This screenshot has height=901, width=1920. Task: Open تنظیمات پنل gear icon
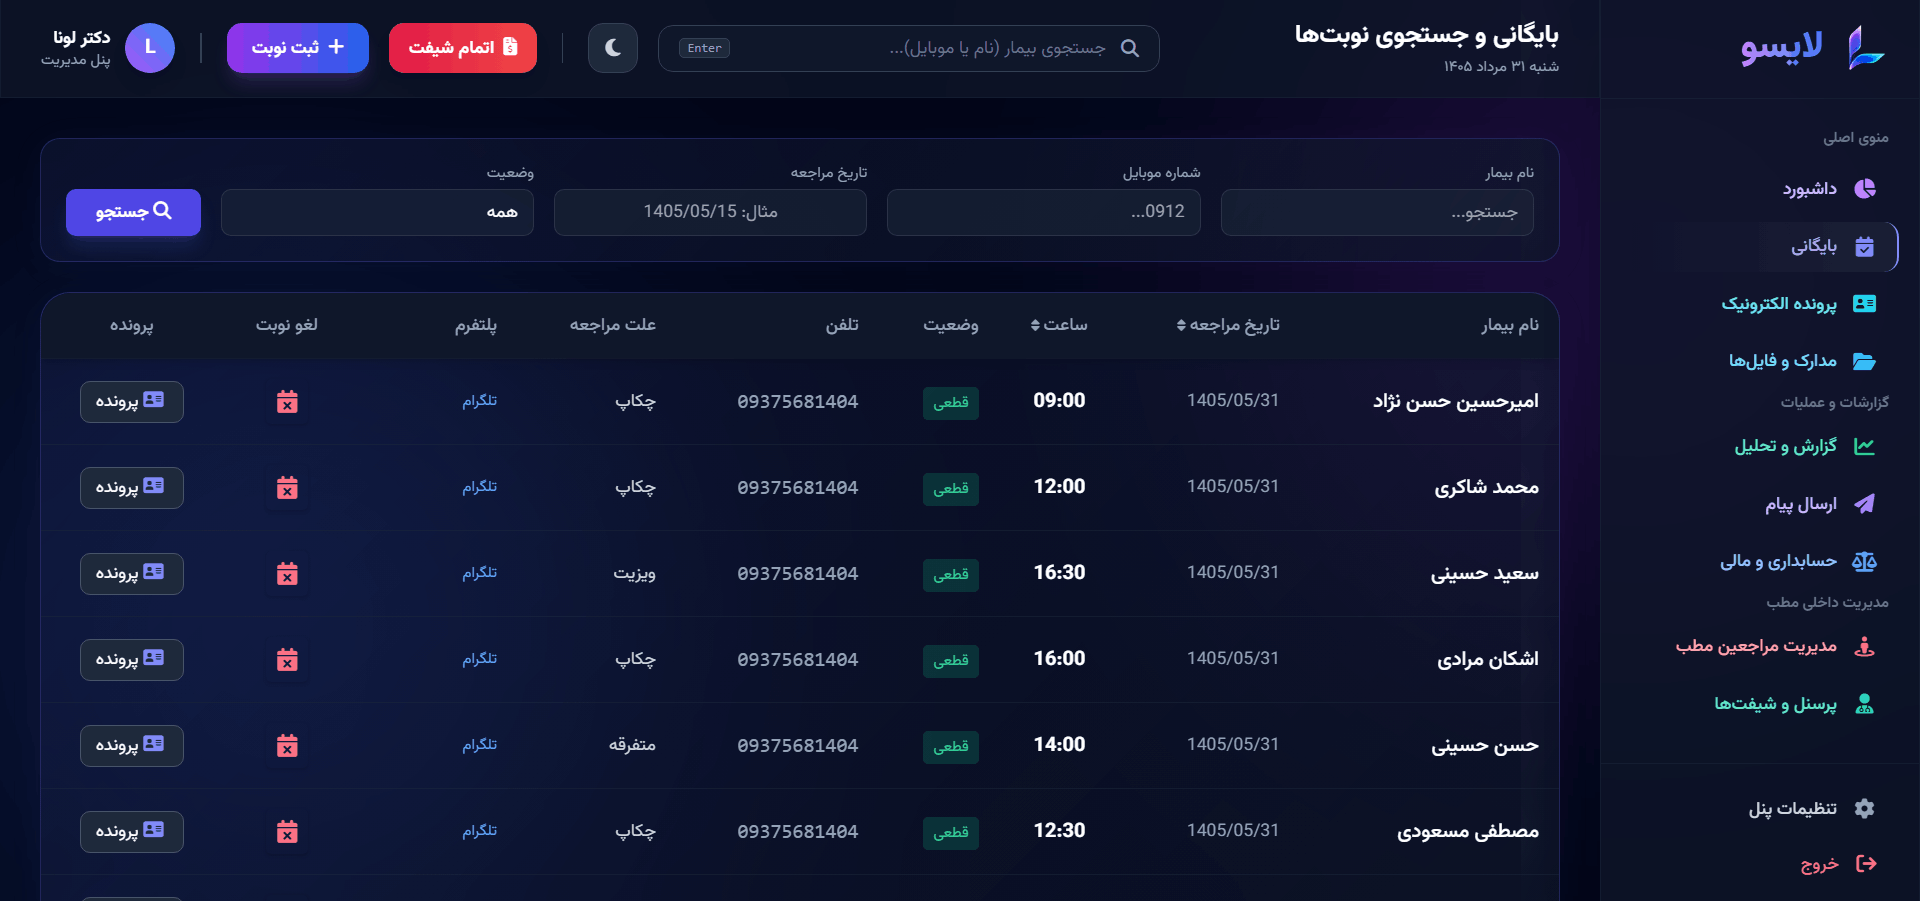click(1865, 809)
